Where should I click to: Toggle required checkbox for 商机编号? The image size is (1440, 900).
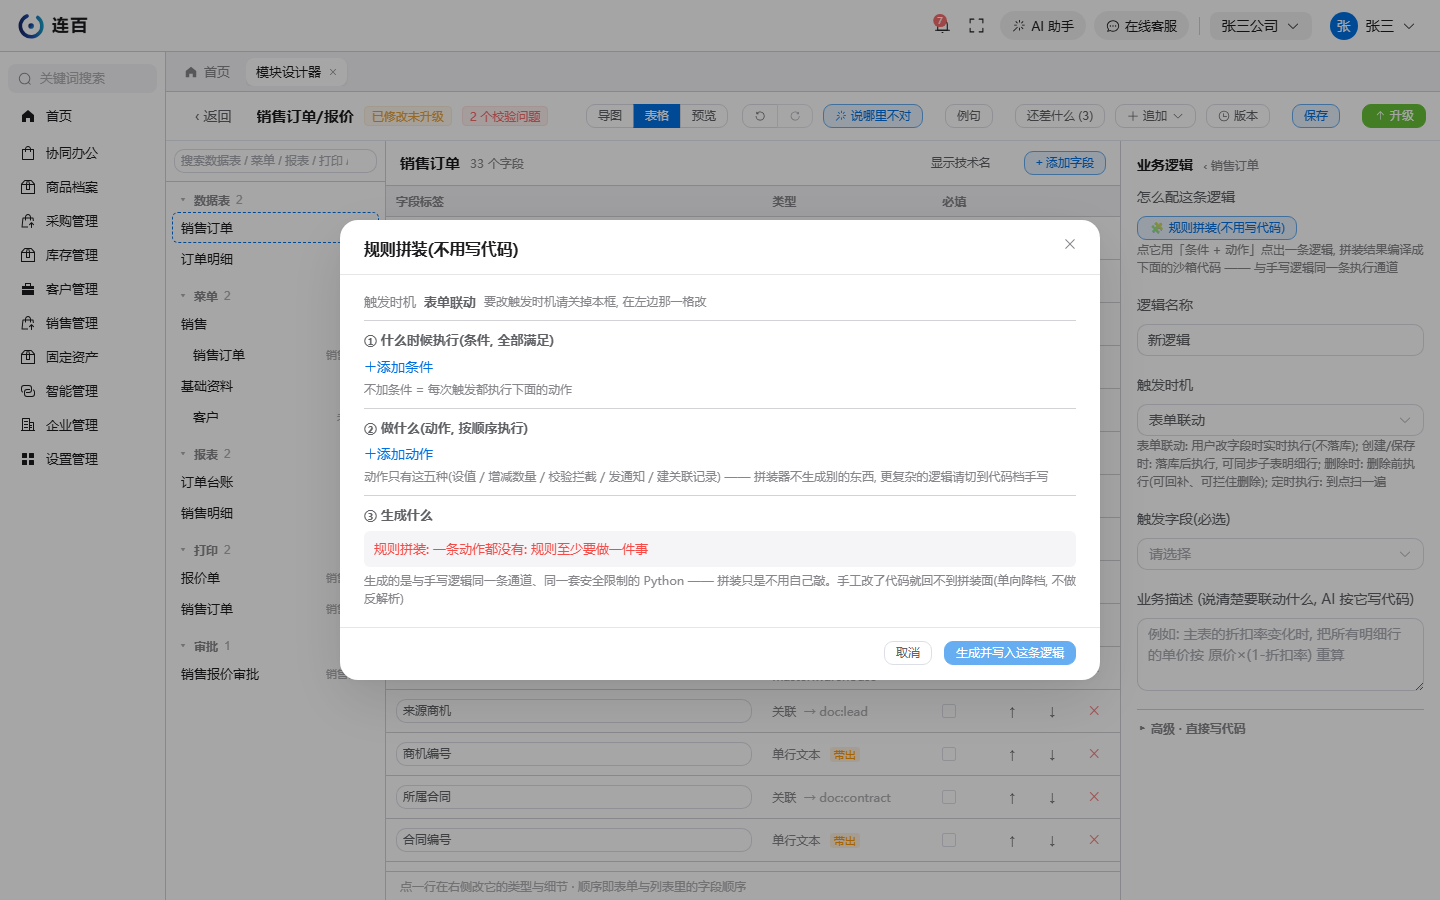coord(949,754)
